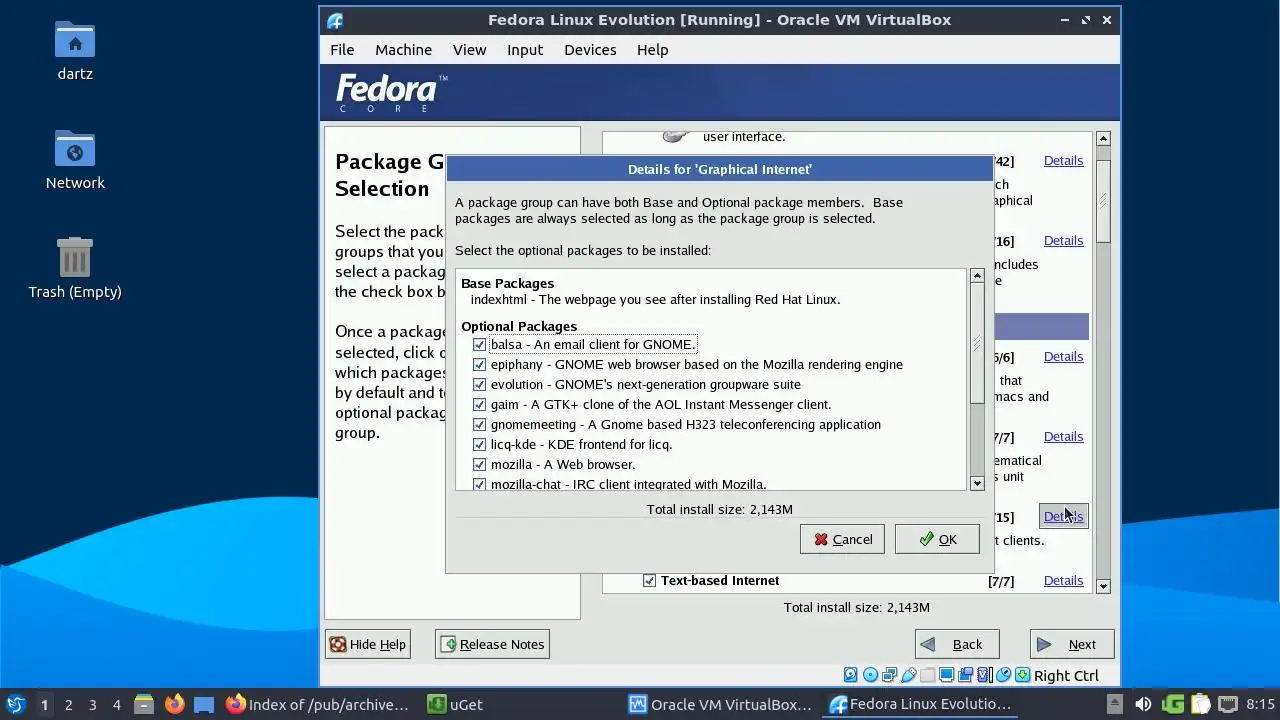Open the dartz home folder icon
The height and width of the screenshot is (720, 1280).
click(x=75, y=40)
